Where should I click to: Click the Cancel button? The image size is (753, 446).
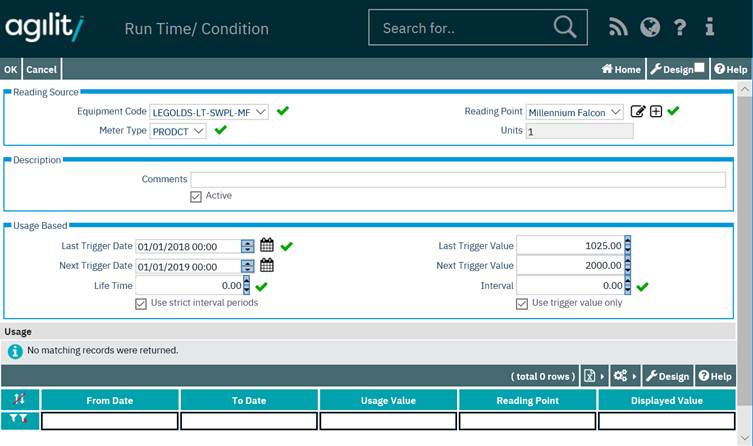tap(42, 69)
